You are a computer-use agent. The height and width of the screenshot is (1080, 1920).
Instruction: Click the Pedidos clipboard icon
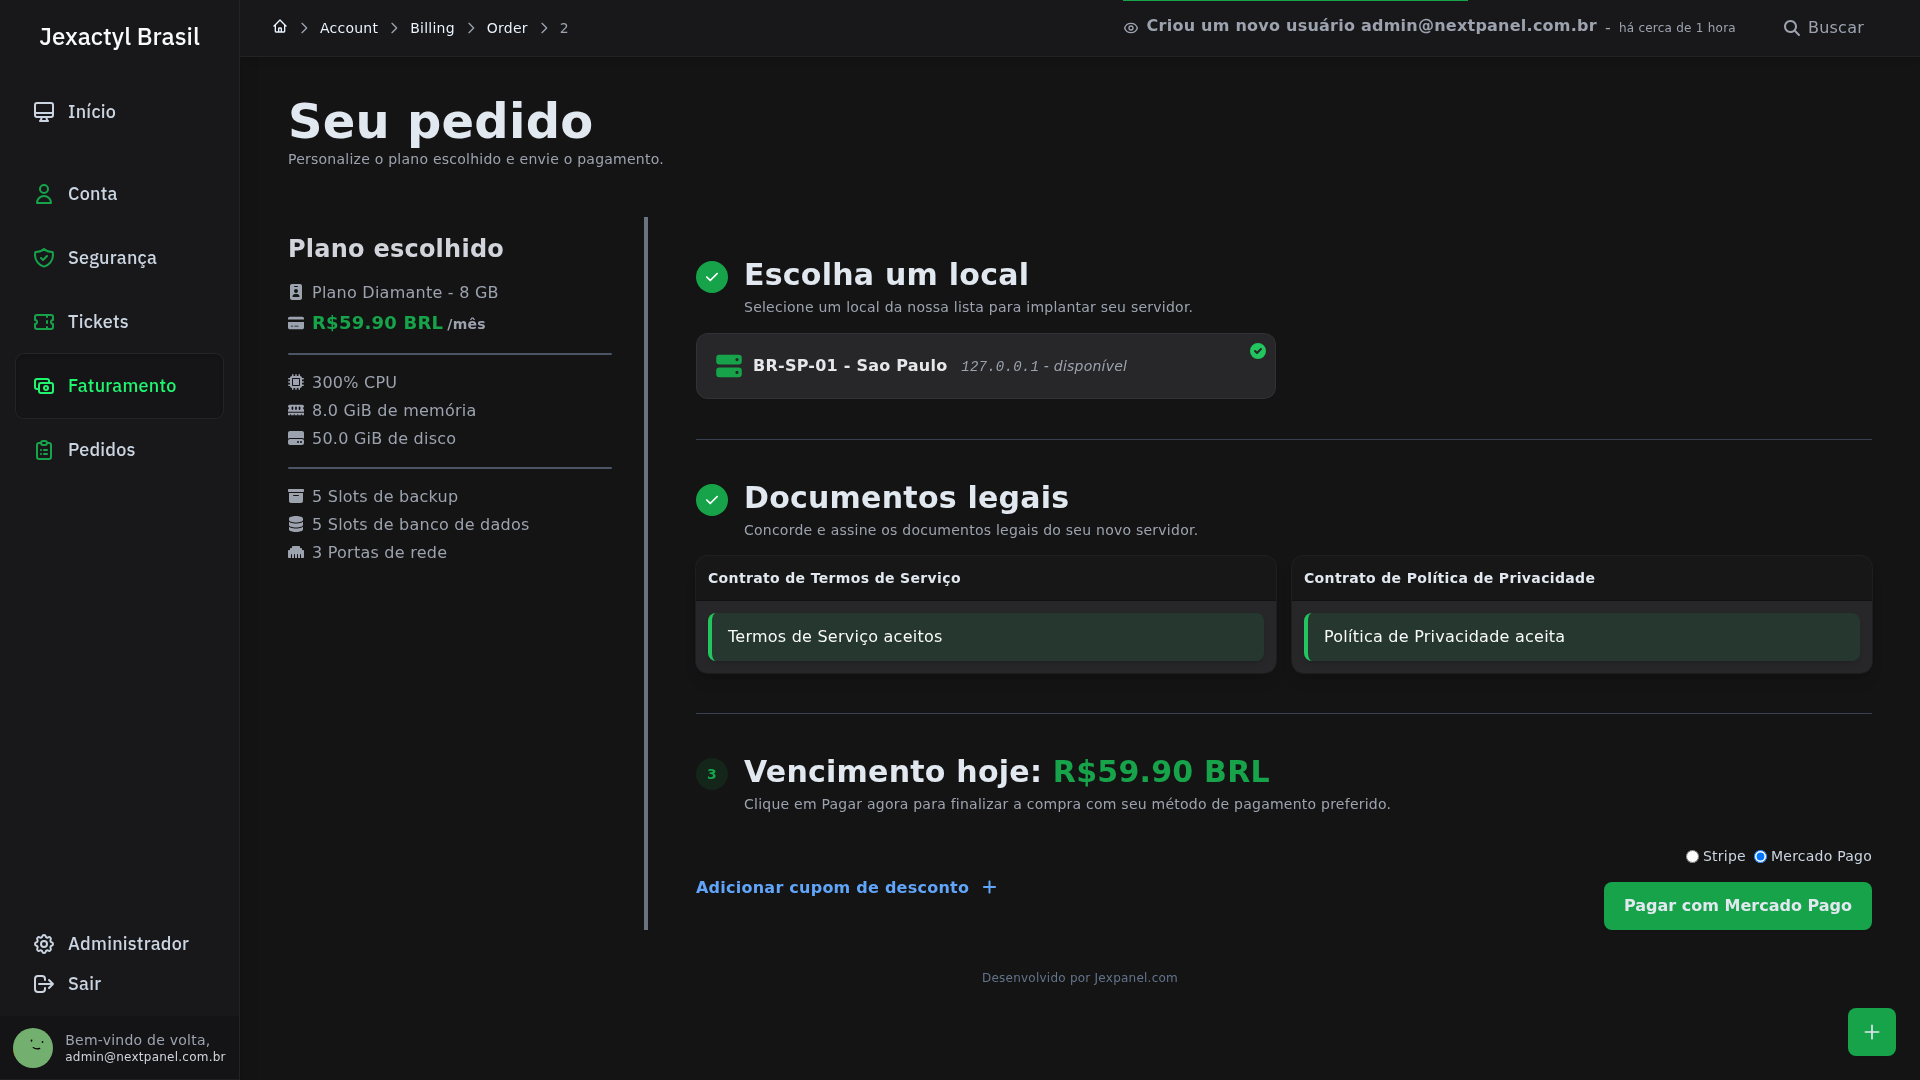(x=44, y=450)
